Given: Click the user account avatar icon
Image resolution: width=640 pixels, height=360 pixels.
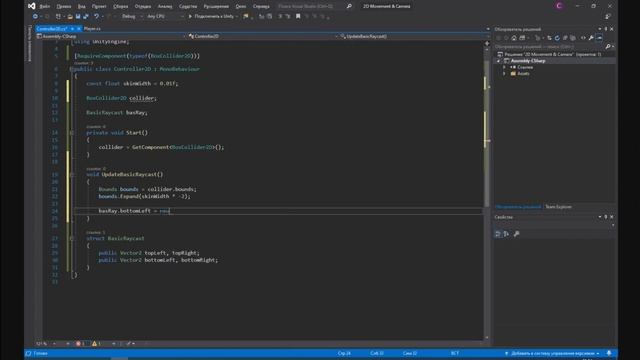Looking at the screenshot, I should [559, 6].
